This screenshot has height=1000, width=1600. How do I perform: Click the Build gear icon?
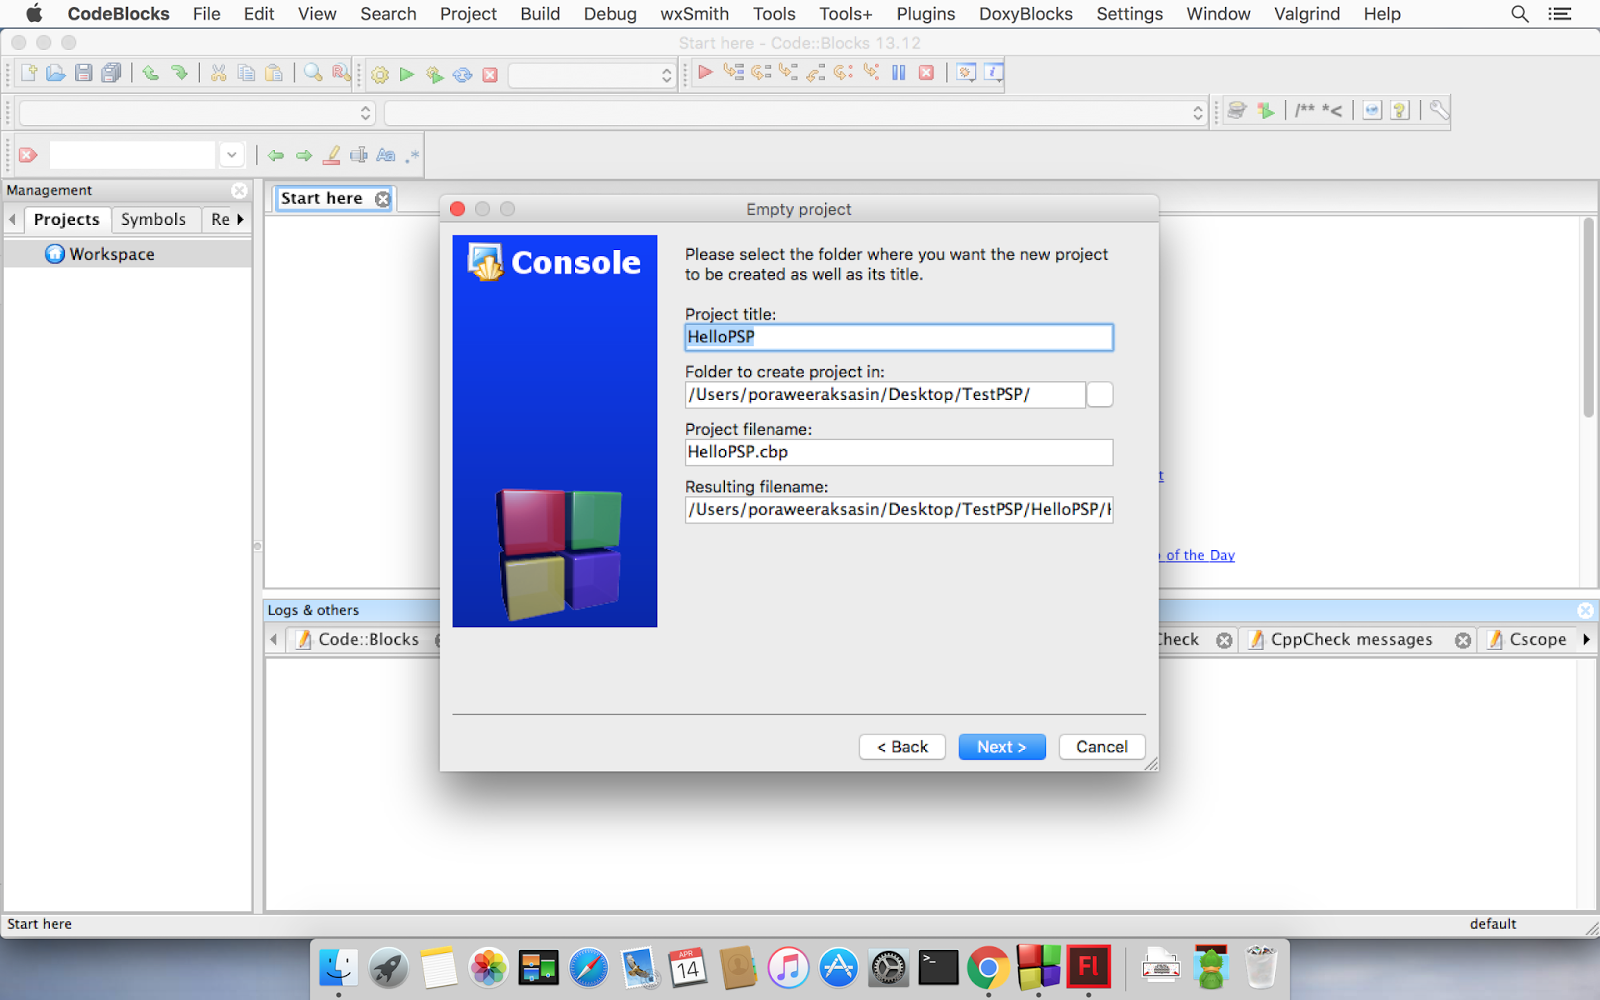(x=380, y=74)
